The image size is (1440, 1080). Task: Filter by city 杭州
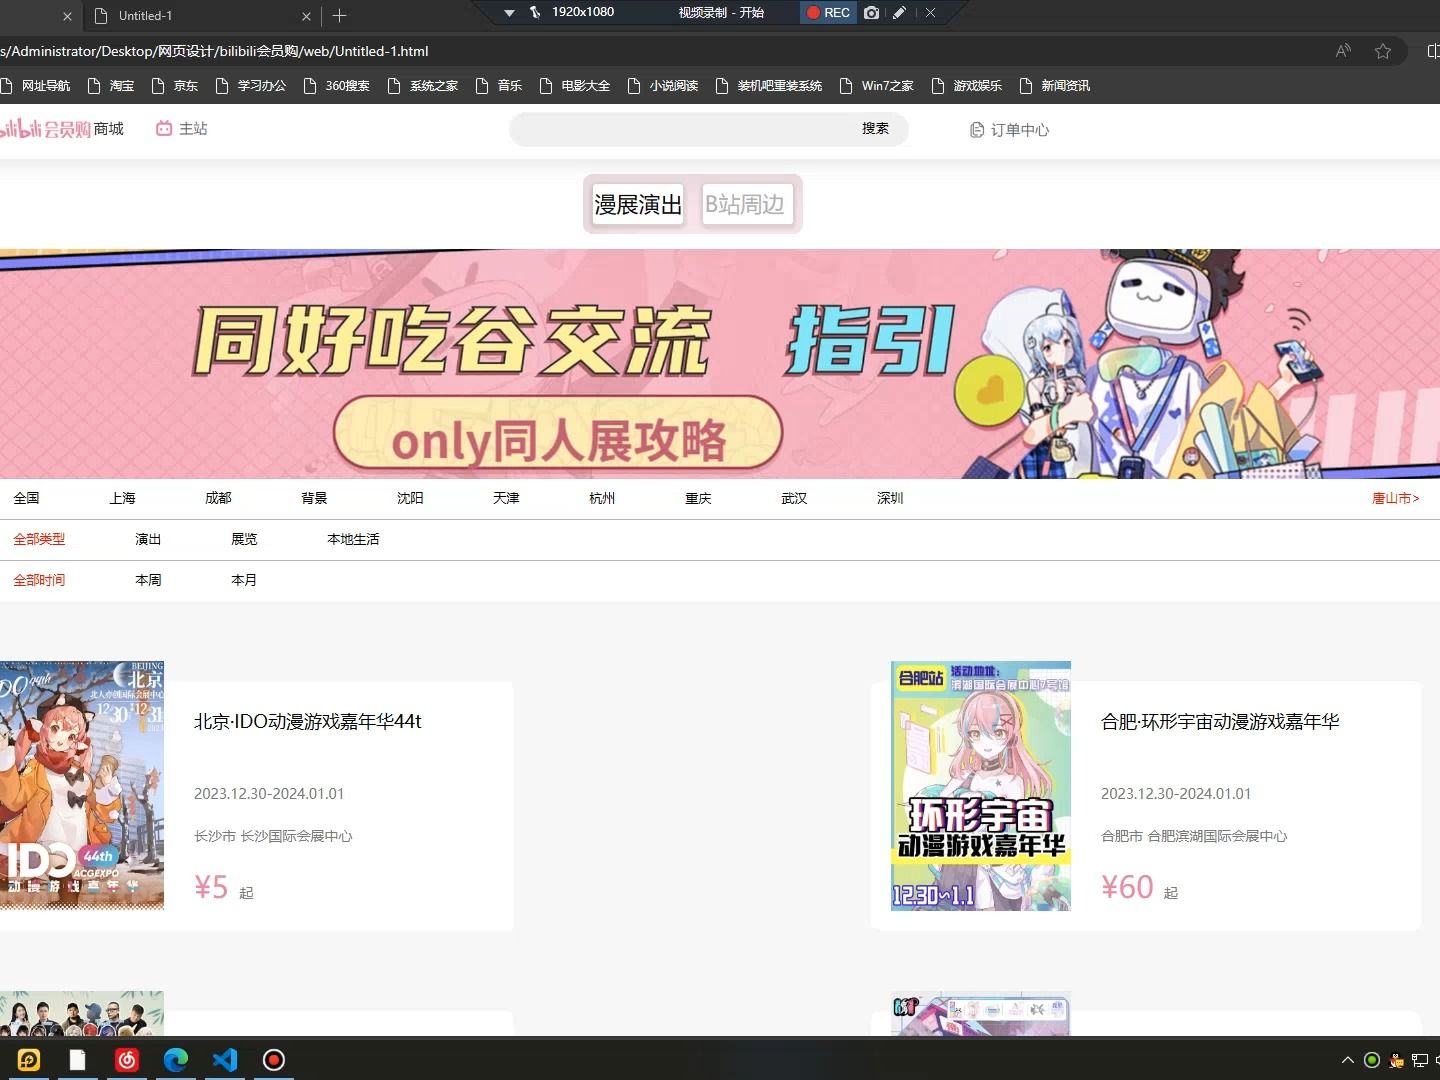[602, 498]
